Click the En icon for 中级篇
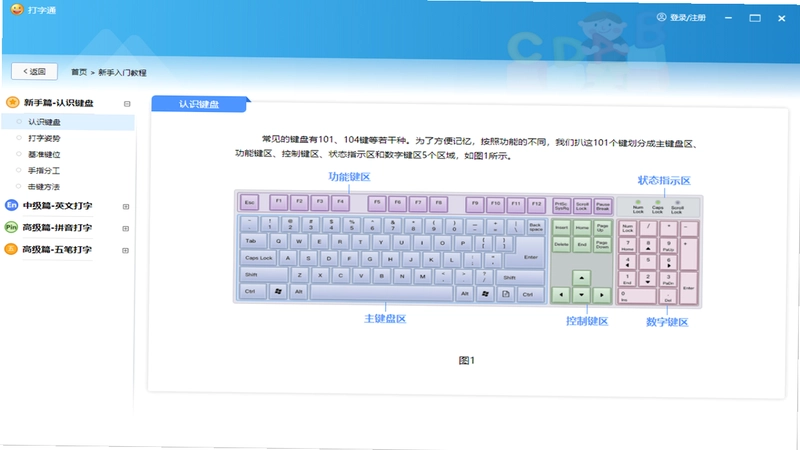Image resolution: width=800 pixels, height=450 pixels. pos(11,205)
